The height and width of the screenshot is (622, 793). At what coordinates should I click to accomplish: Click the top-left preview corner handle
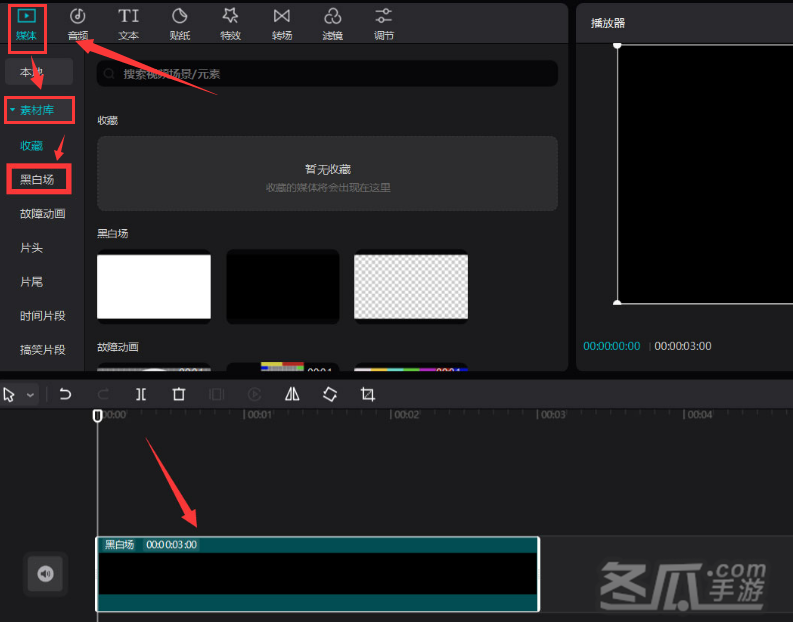[x=617, y=46]
